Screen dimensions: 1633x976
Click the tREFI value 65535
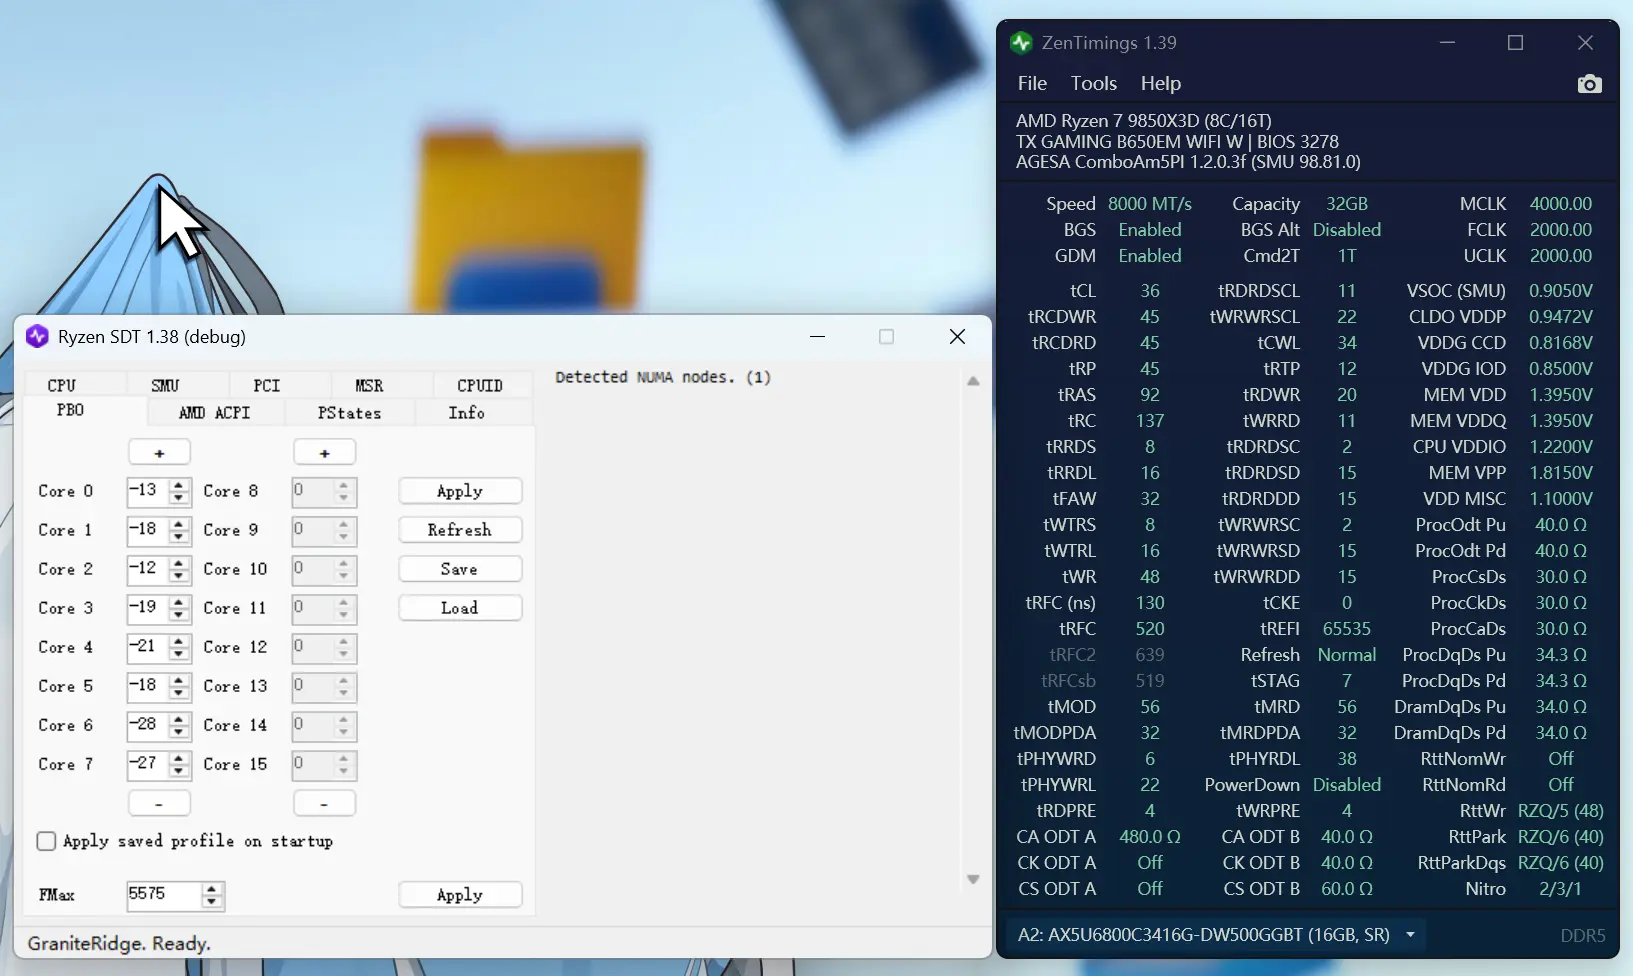(x=1347, y=629)
